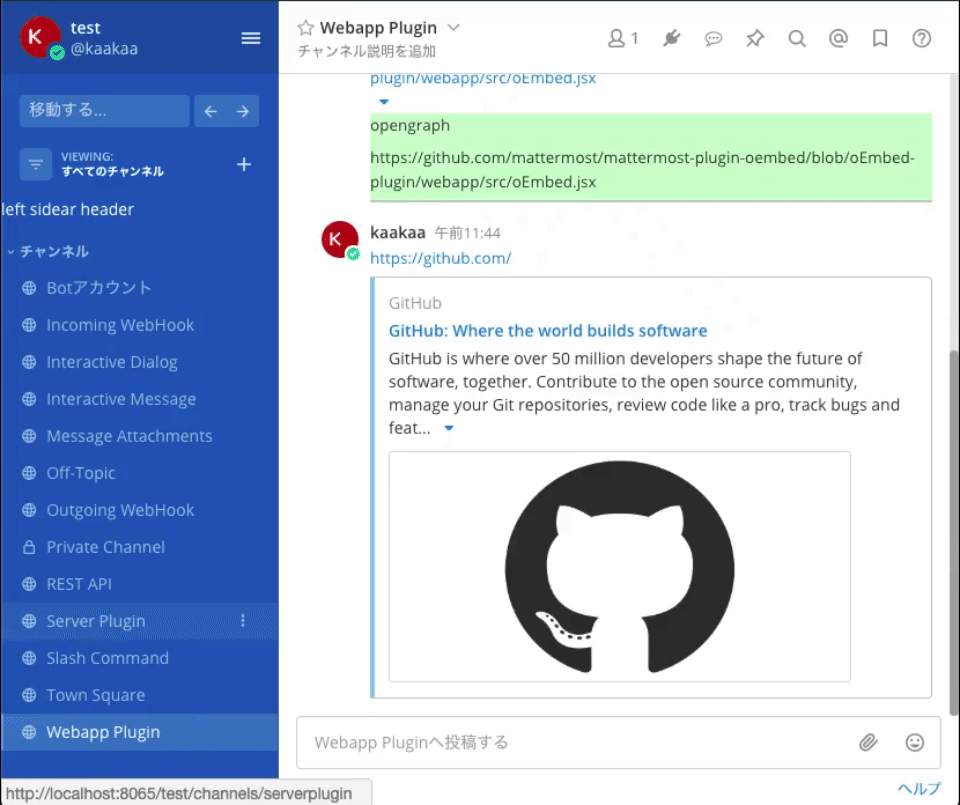Click the message list vertical scrollbar
960x805 pixels.
[954, 533]
